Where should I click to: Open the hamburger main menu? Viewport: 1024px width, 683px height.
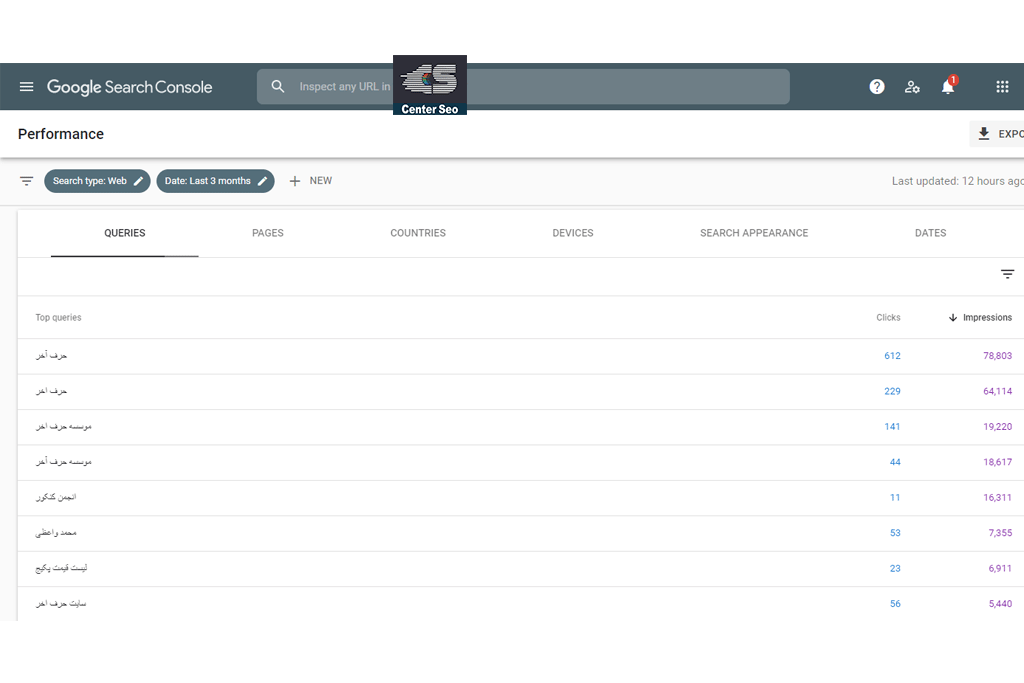tap(27, 87)
